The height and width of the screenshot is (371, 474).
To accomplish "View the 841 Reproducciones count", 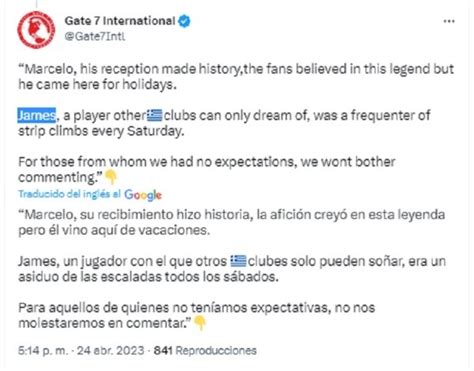I will pyautogui.click(x=205, y=351).
